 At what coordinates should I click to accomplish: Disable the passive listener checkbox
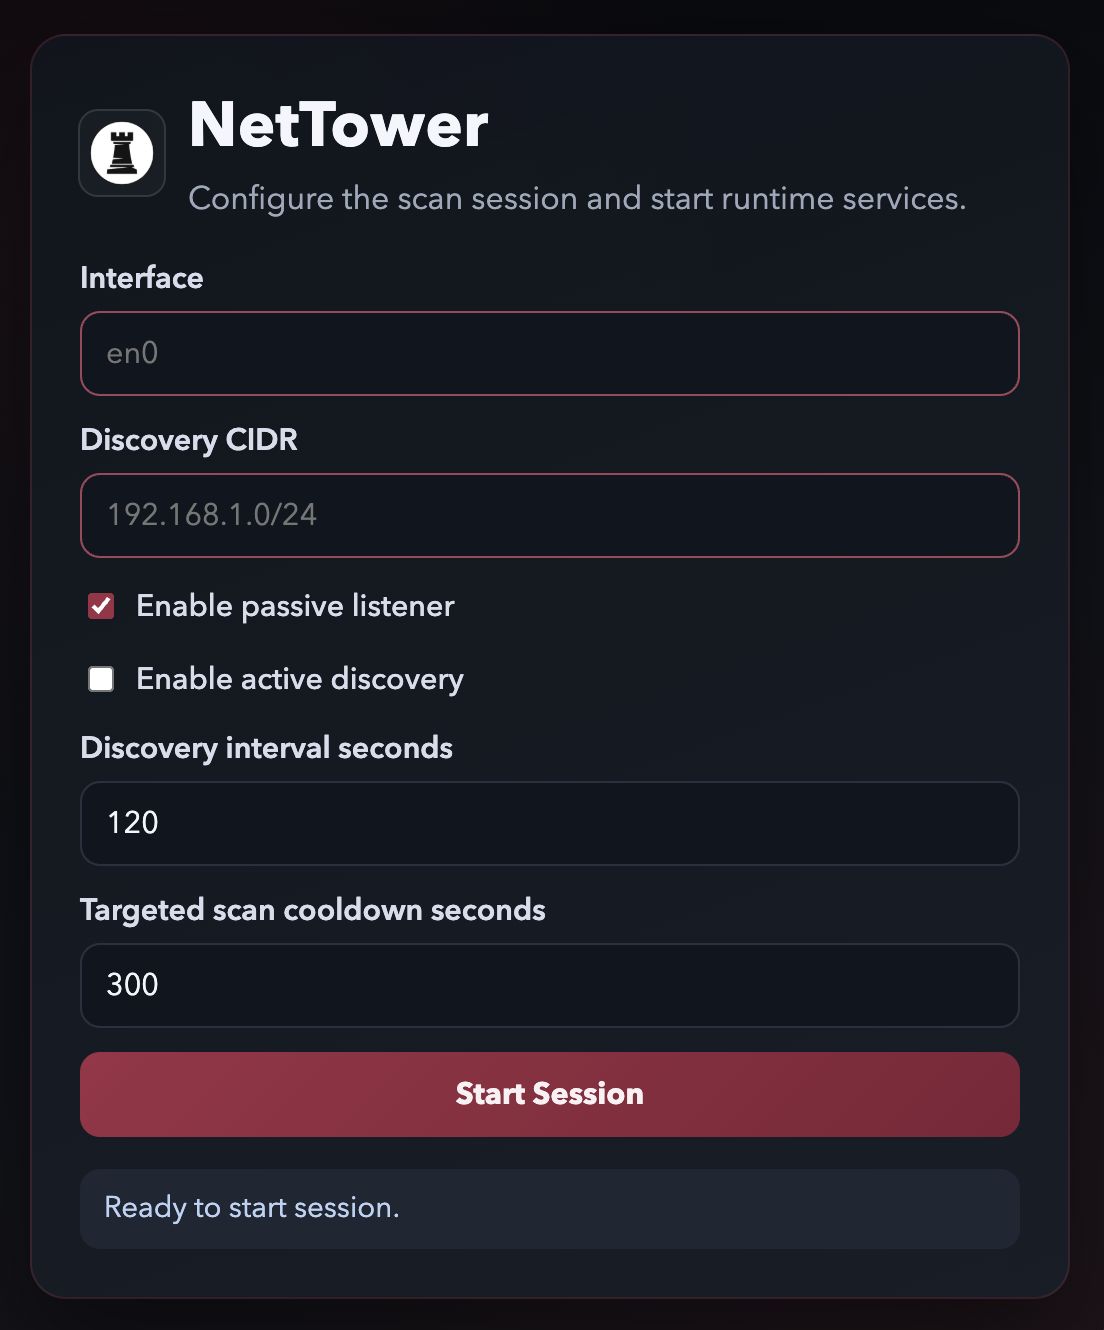tap(100, 605)
